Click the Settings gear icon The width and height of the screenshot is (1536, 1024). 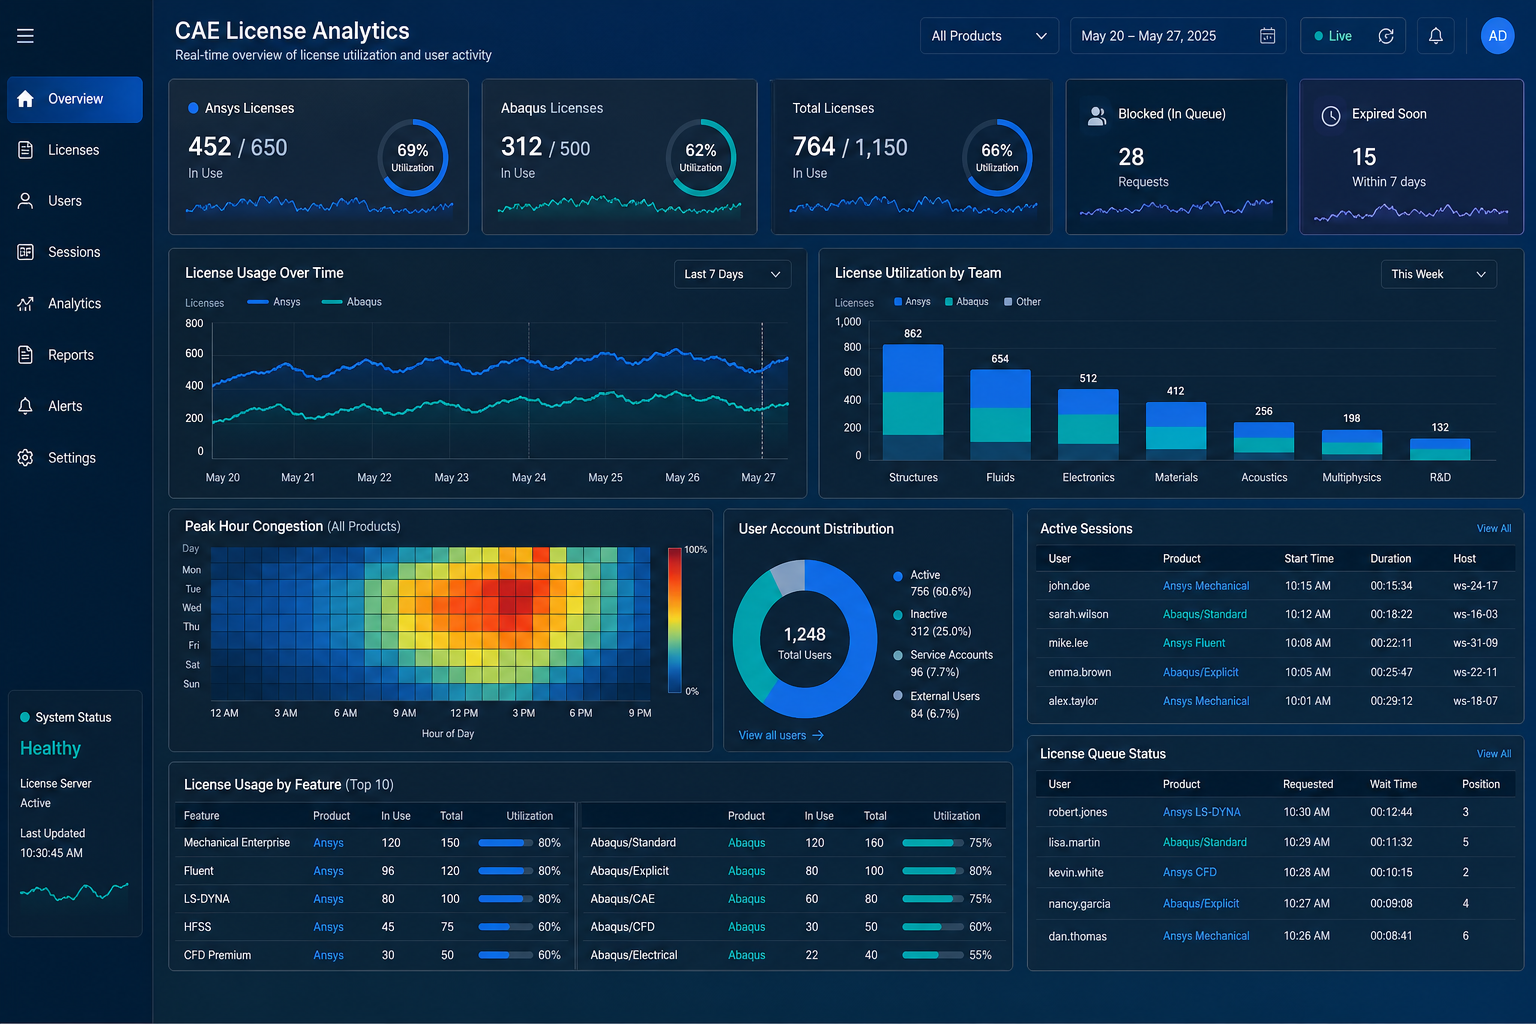click(26, 458)
